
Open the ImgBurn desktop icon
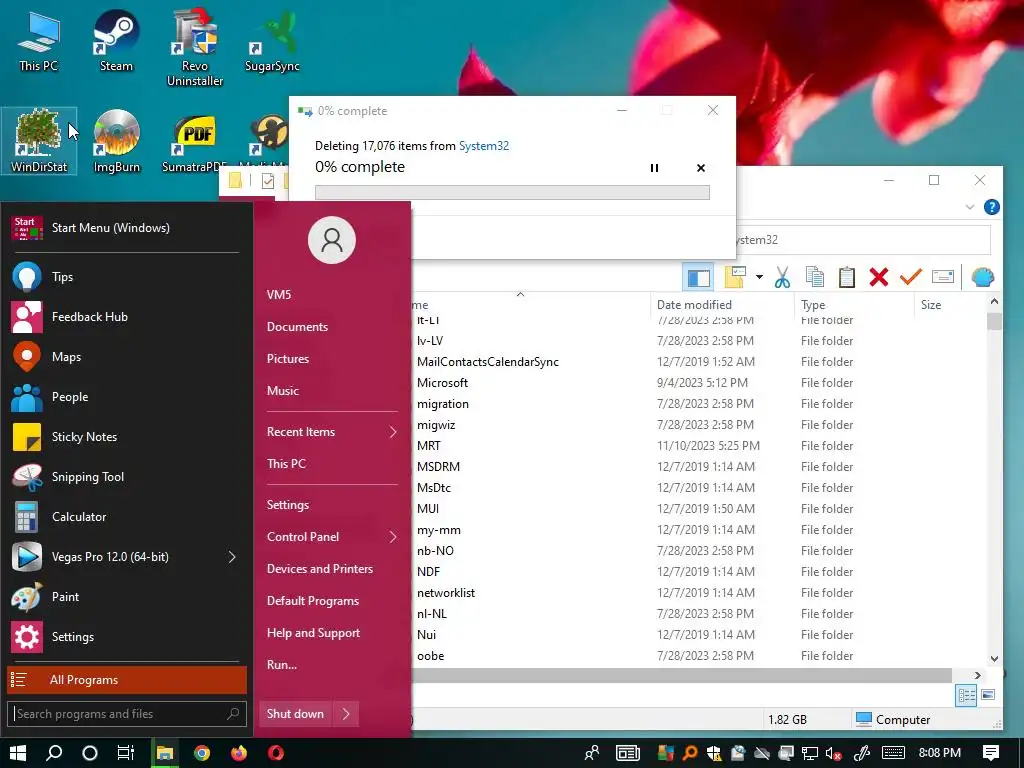116,141
